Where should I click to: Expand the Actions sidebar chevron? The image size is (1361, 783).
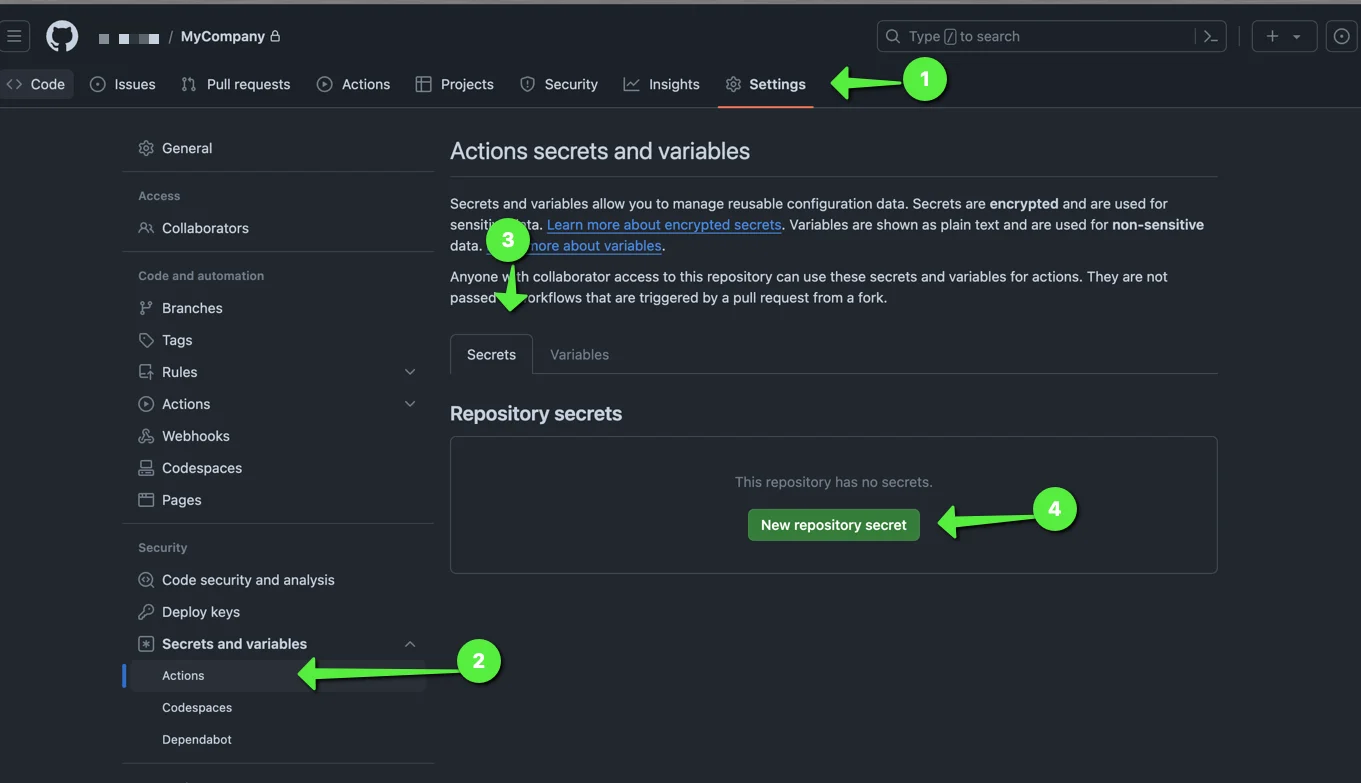[x=410, y=403]
